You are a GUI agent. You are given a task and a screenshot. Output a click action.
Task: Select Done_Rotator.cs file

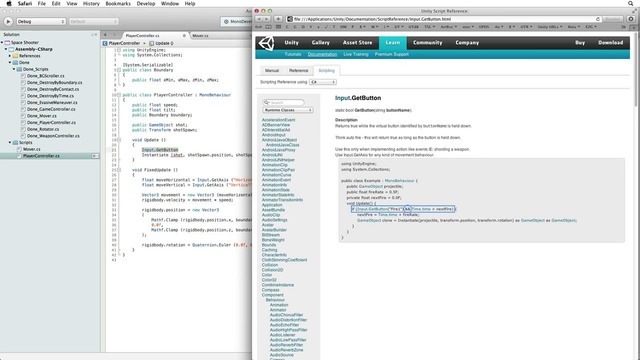point(43,129)
